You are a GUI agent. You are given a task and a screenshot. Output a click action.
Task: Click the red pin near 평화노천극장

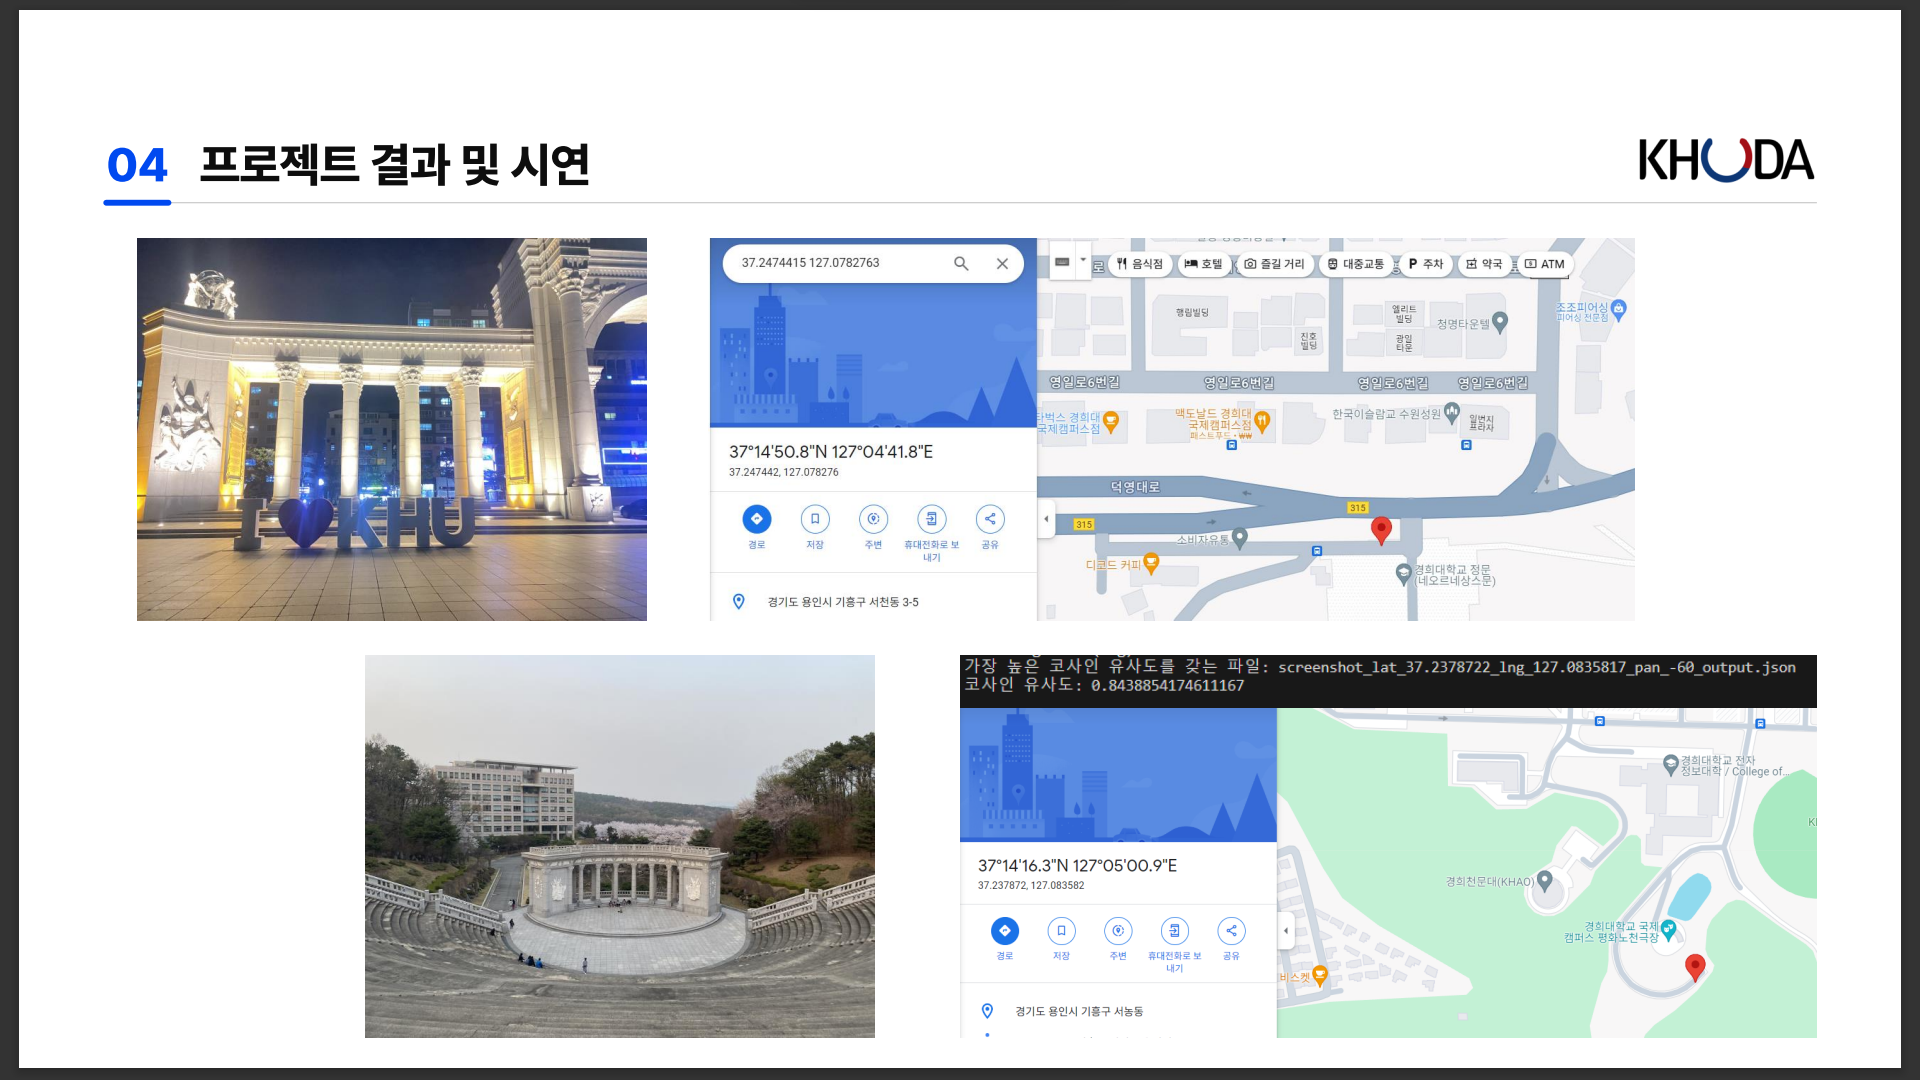coord(1695,965)
